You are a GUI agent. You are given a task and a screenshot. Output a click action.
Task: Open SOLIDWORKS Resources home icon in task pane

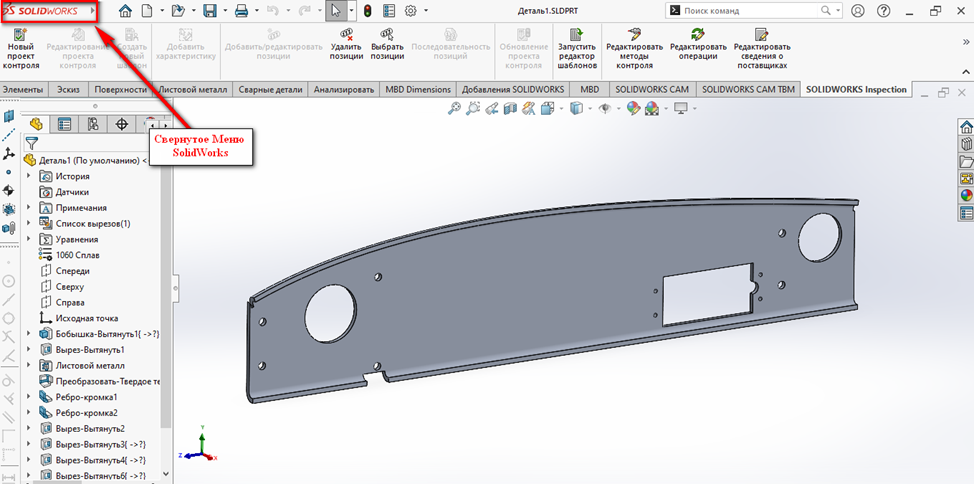pyautogui.click(x=966, y=127)
